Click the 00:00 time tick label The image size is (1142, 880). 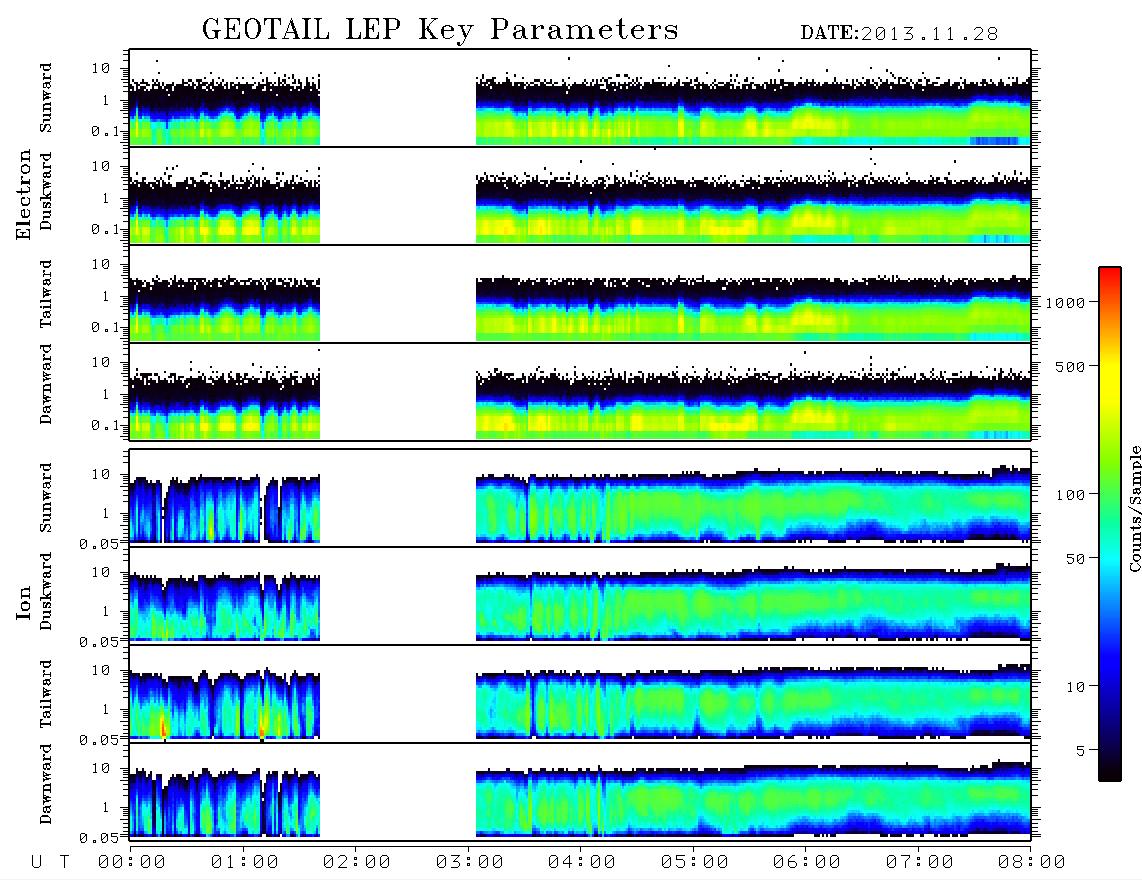[x=132, y=863]
